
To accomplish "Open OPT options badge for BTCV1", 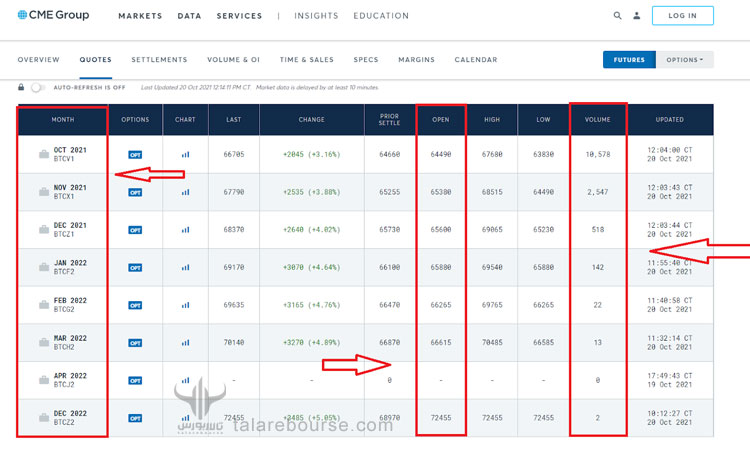I will (x=135, y=154).
